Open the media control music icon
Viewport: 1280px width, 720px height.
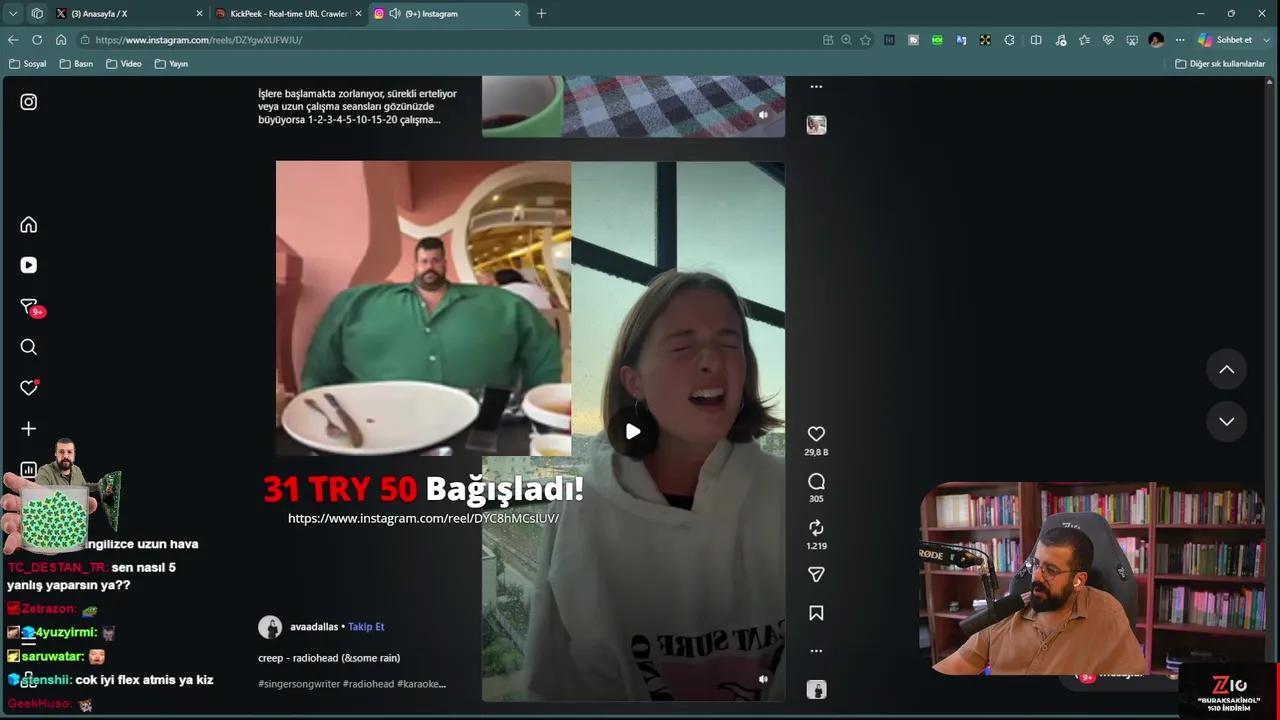(1060, 40)
